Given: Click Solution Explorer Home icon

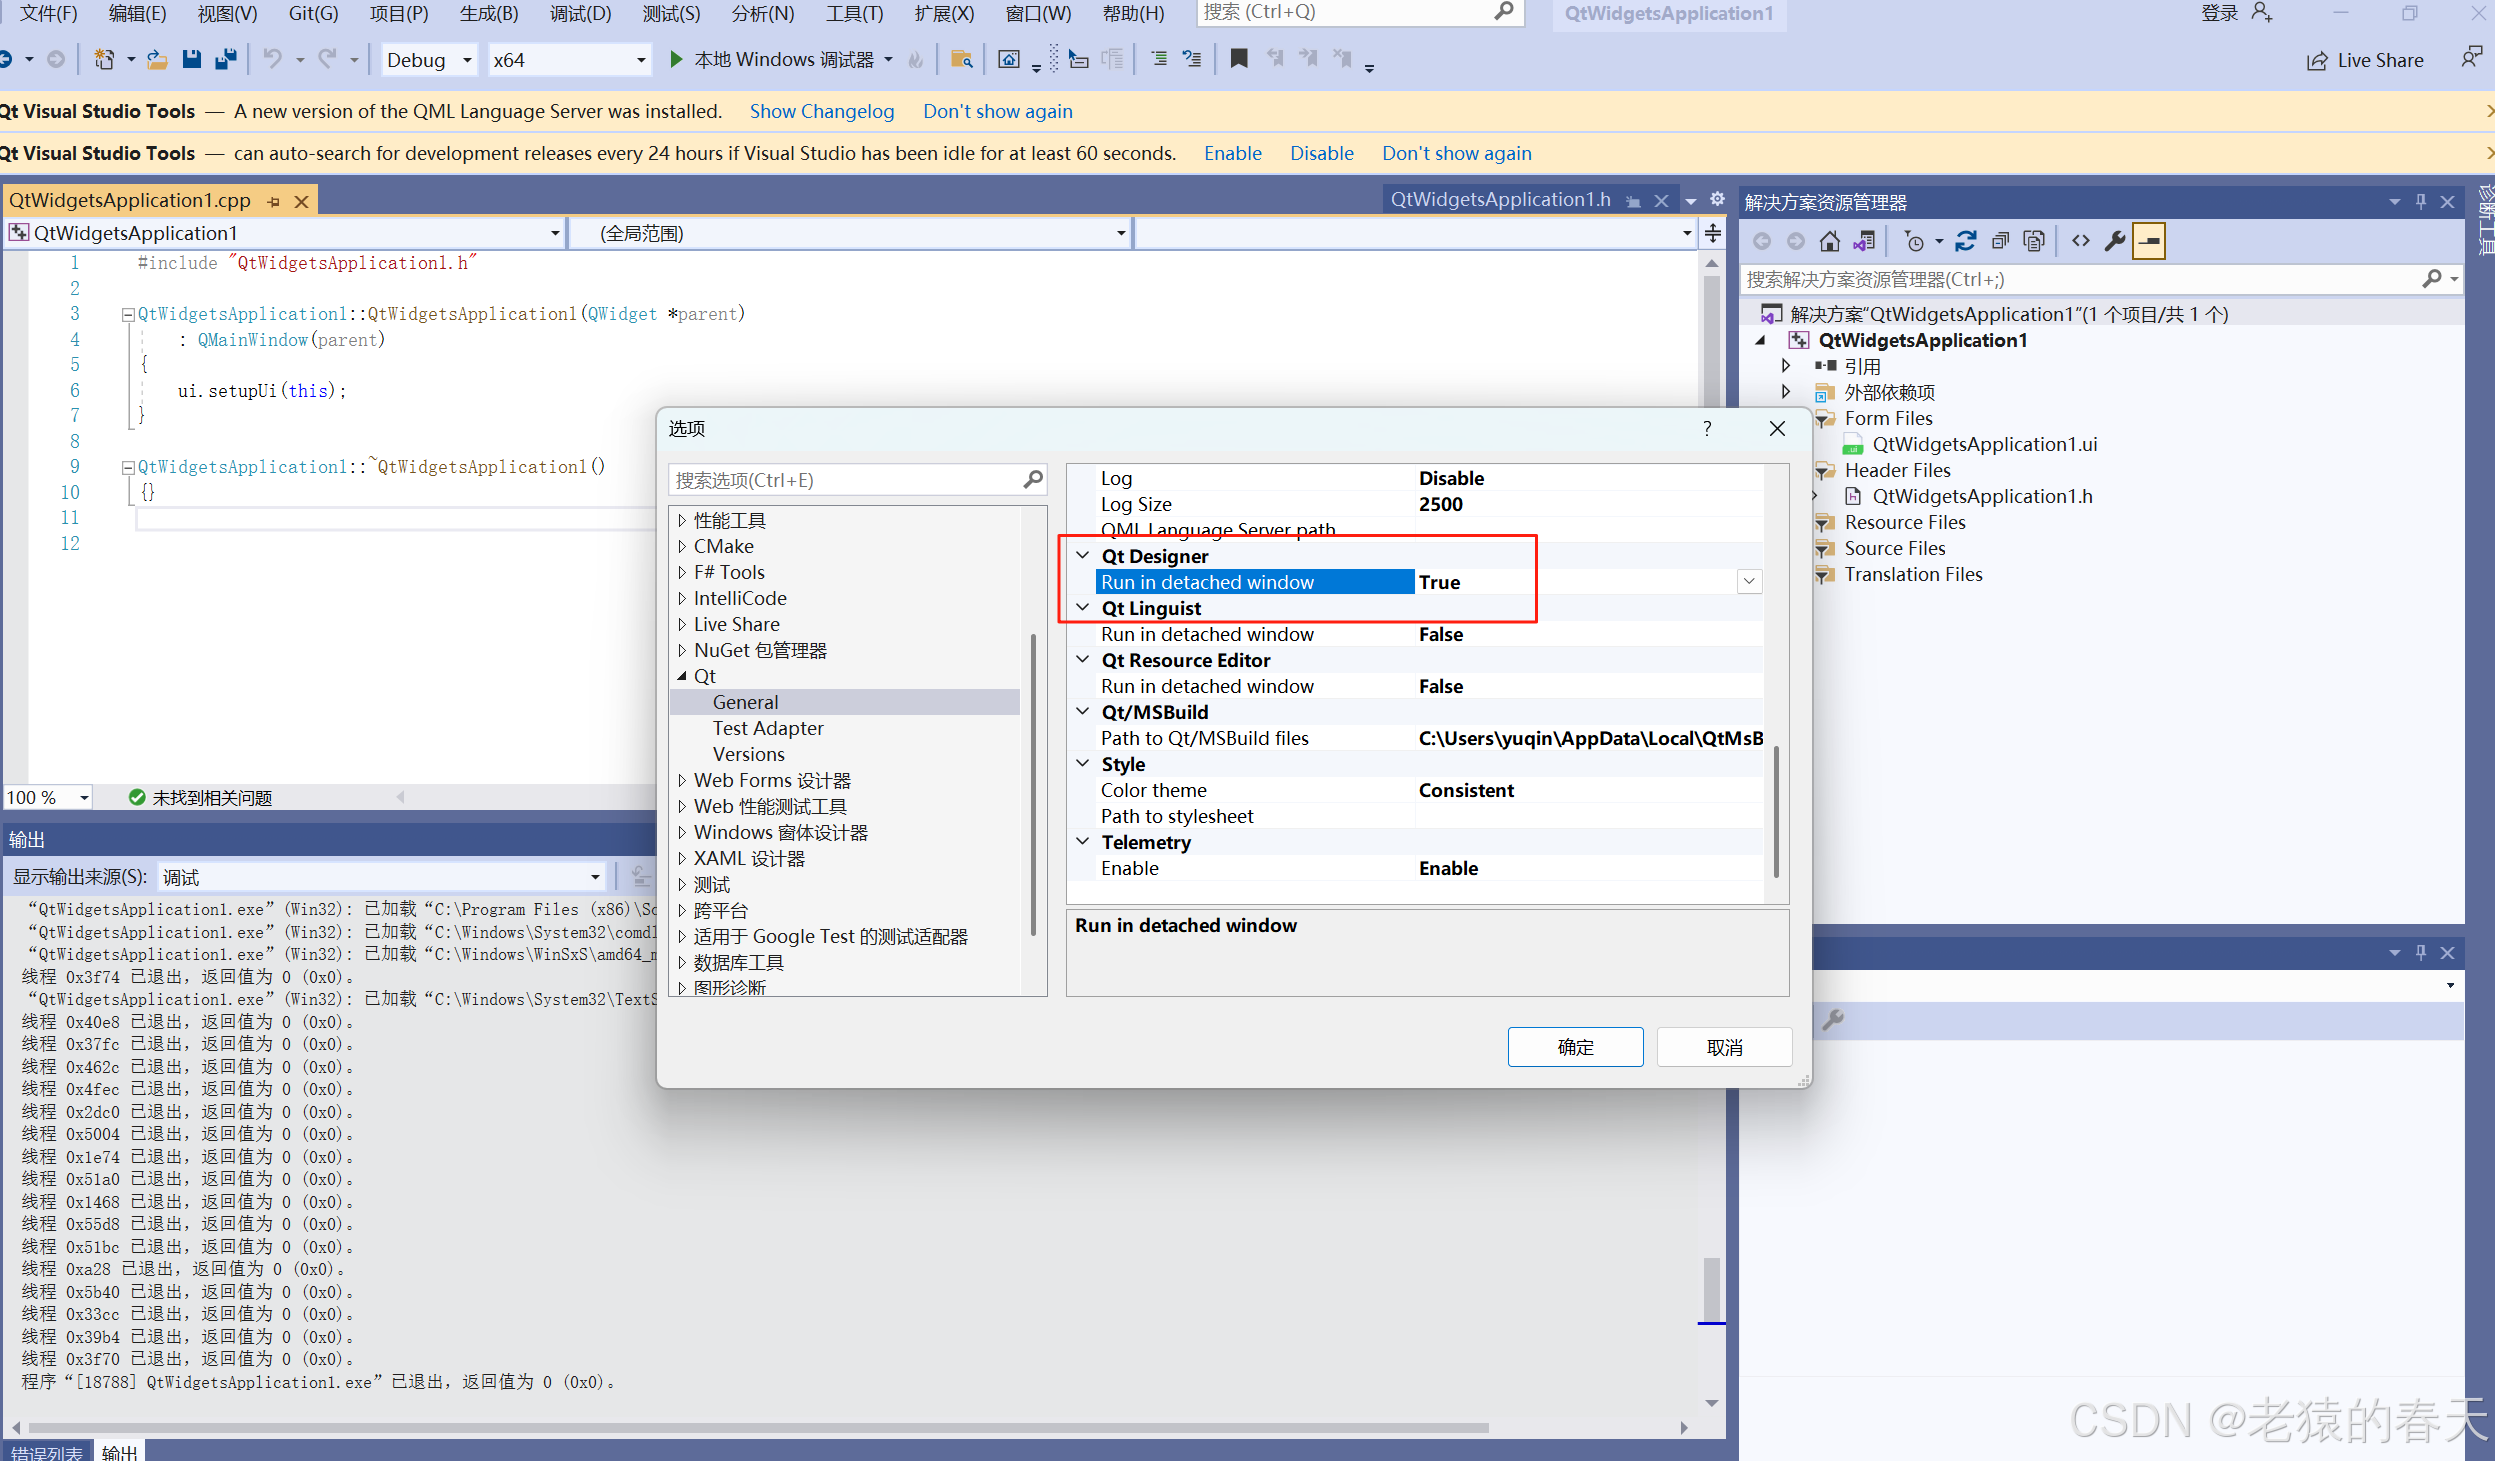Looking at the screenshot, I should pos(1829,241).
